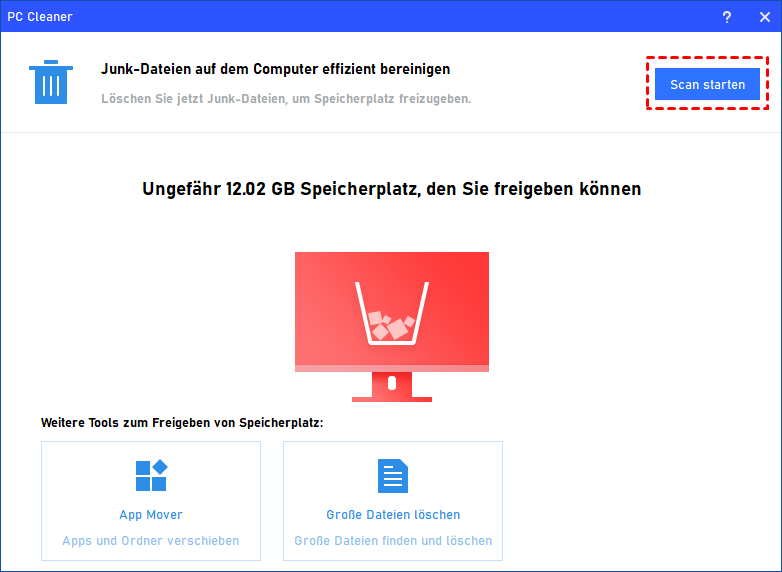Open help via the question mark icon
Image resolution: width=782 pixels, height=572 pixels.
pyautogui.click(x=725, y=17)
